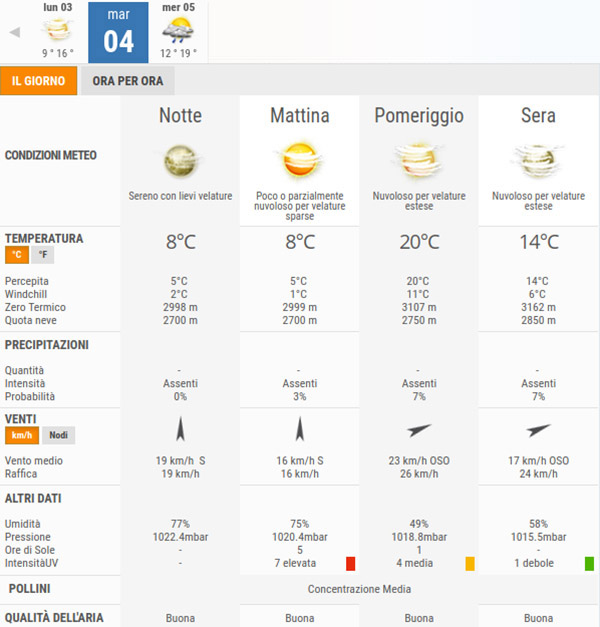Click '1 debole' UV intensity
This screenshot has height=627, width=600.
[x=534, y=563]
